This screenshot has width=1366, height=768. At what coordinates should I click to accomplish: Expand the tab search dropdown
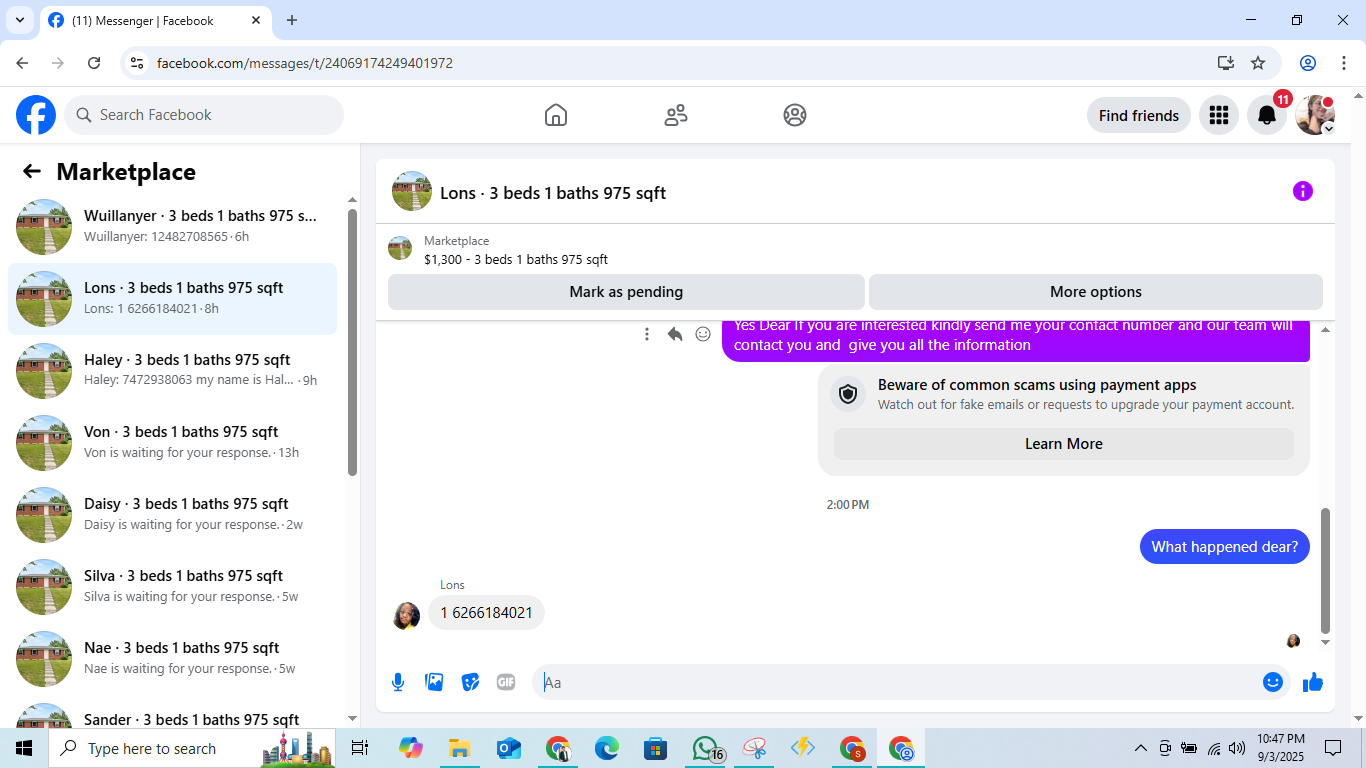point(19,20)
